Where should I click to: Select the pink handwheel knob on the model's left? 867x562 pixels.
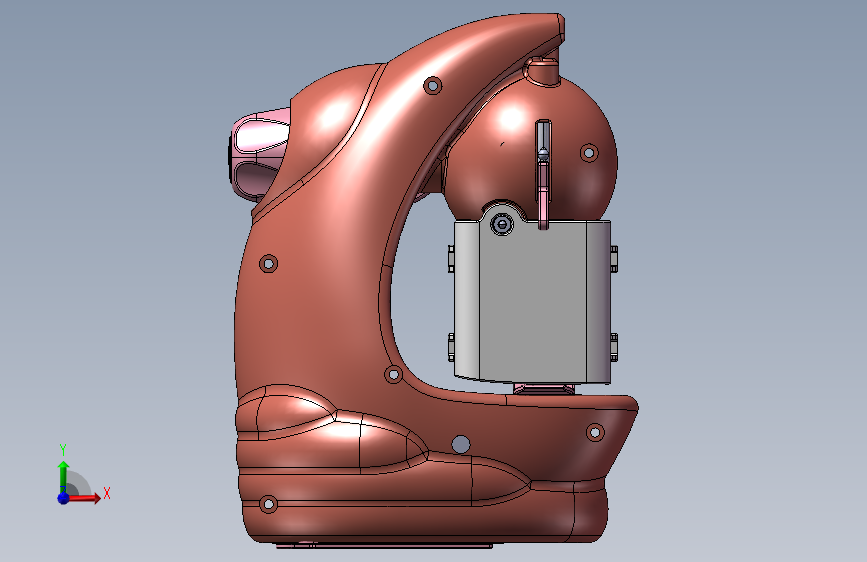[259, 154]
